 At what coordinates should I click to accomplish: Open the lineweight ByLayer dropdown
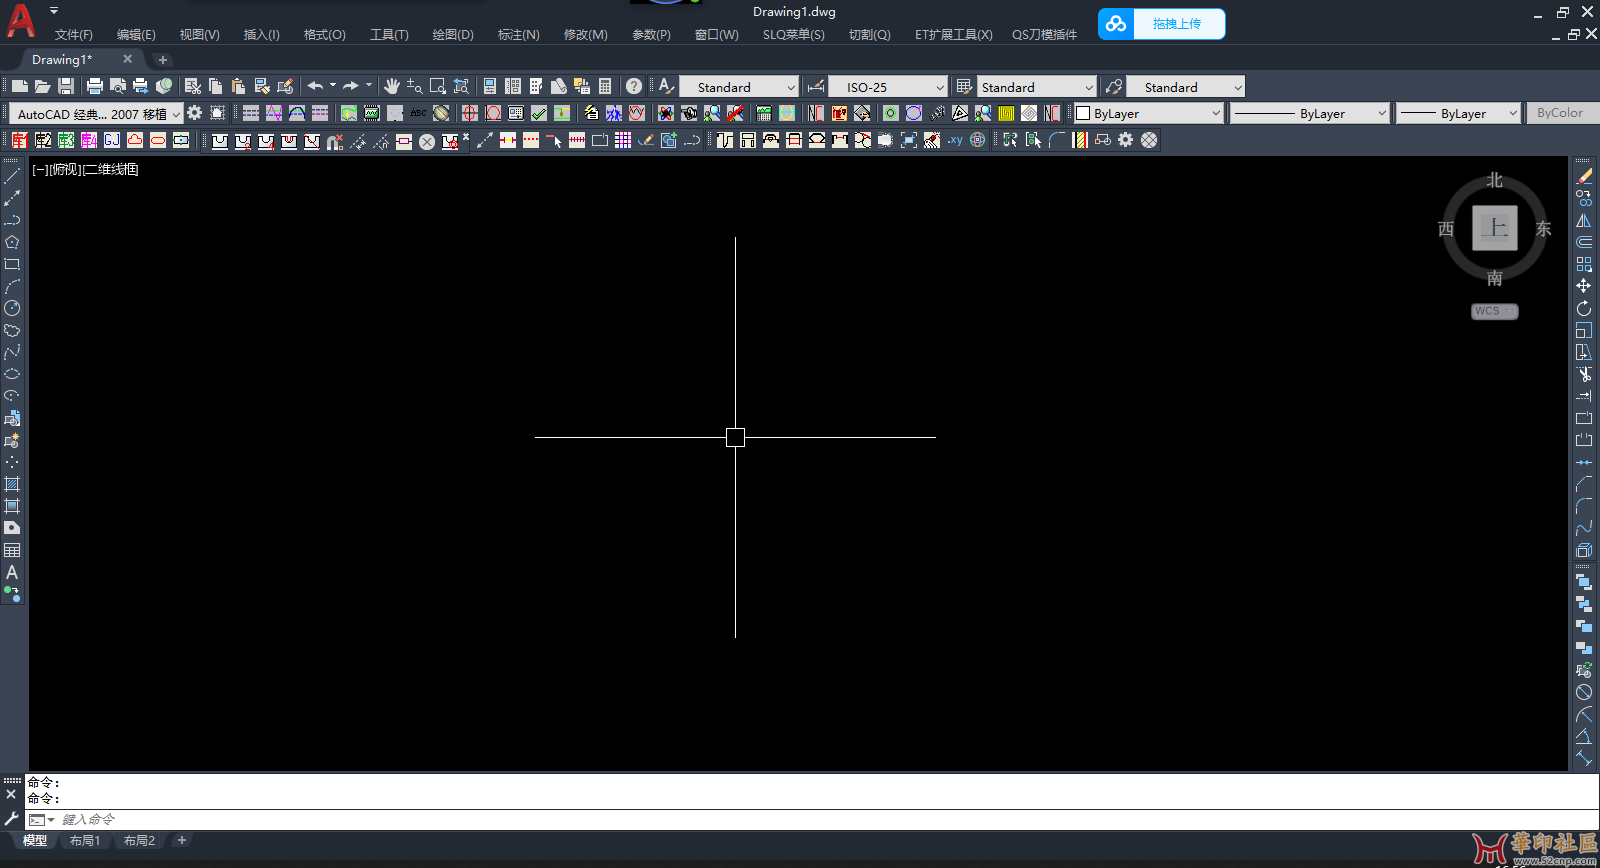pyautogui.click(x=1459, y=113)
